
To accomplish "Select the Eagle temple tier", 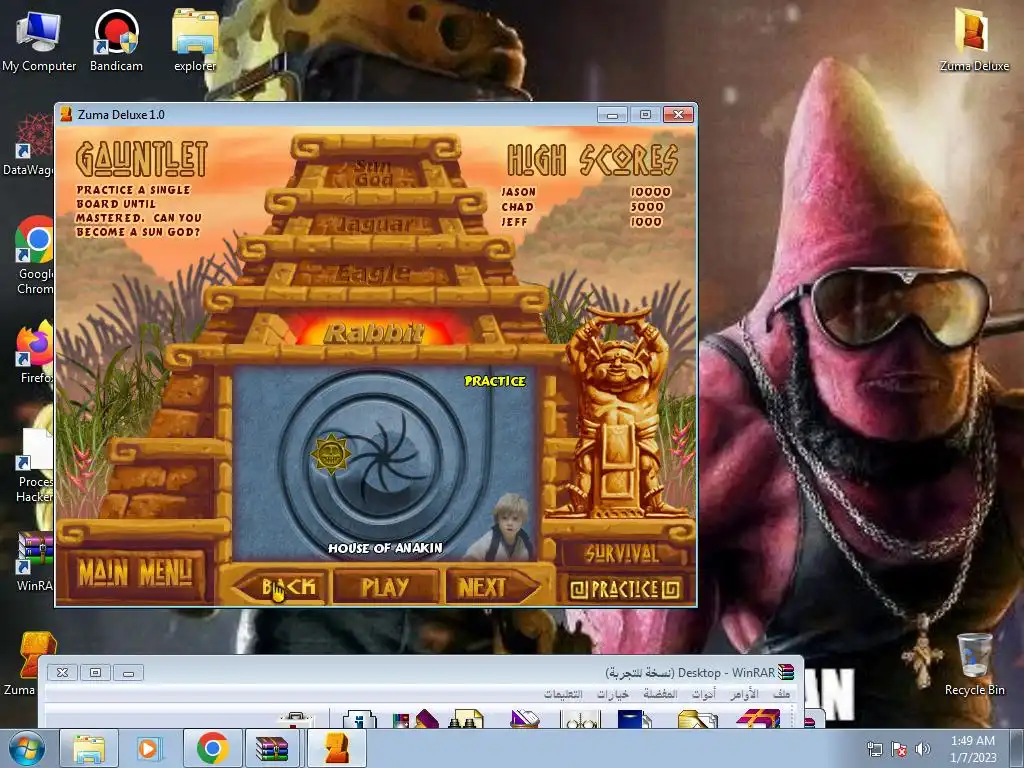I will point(374,273).
